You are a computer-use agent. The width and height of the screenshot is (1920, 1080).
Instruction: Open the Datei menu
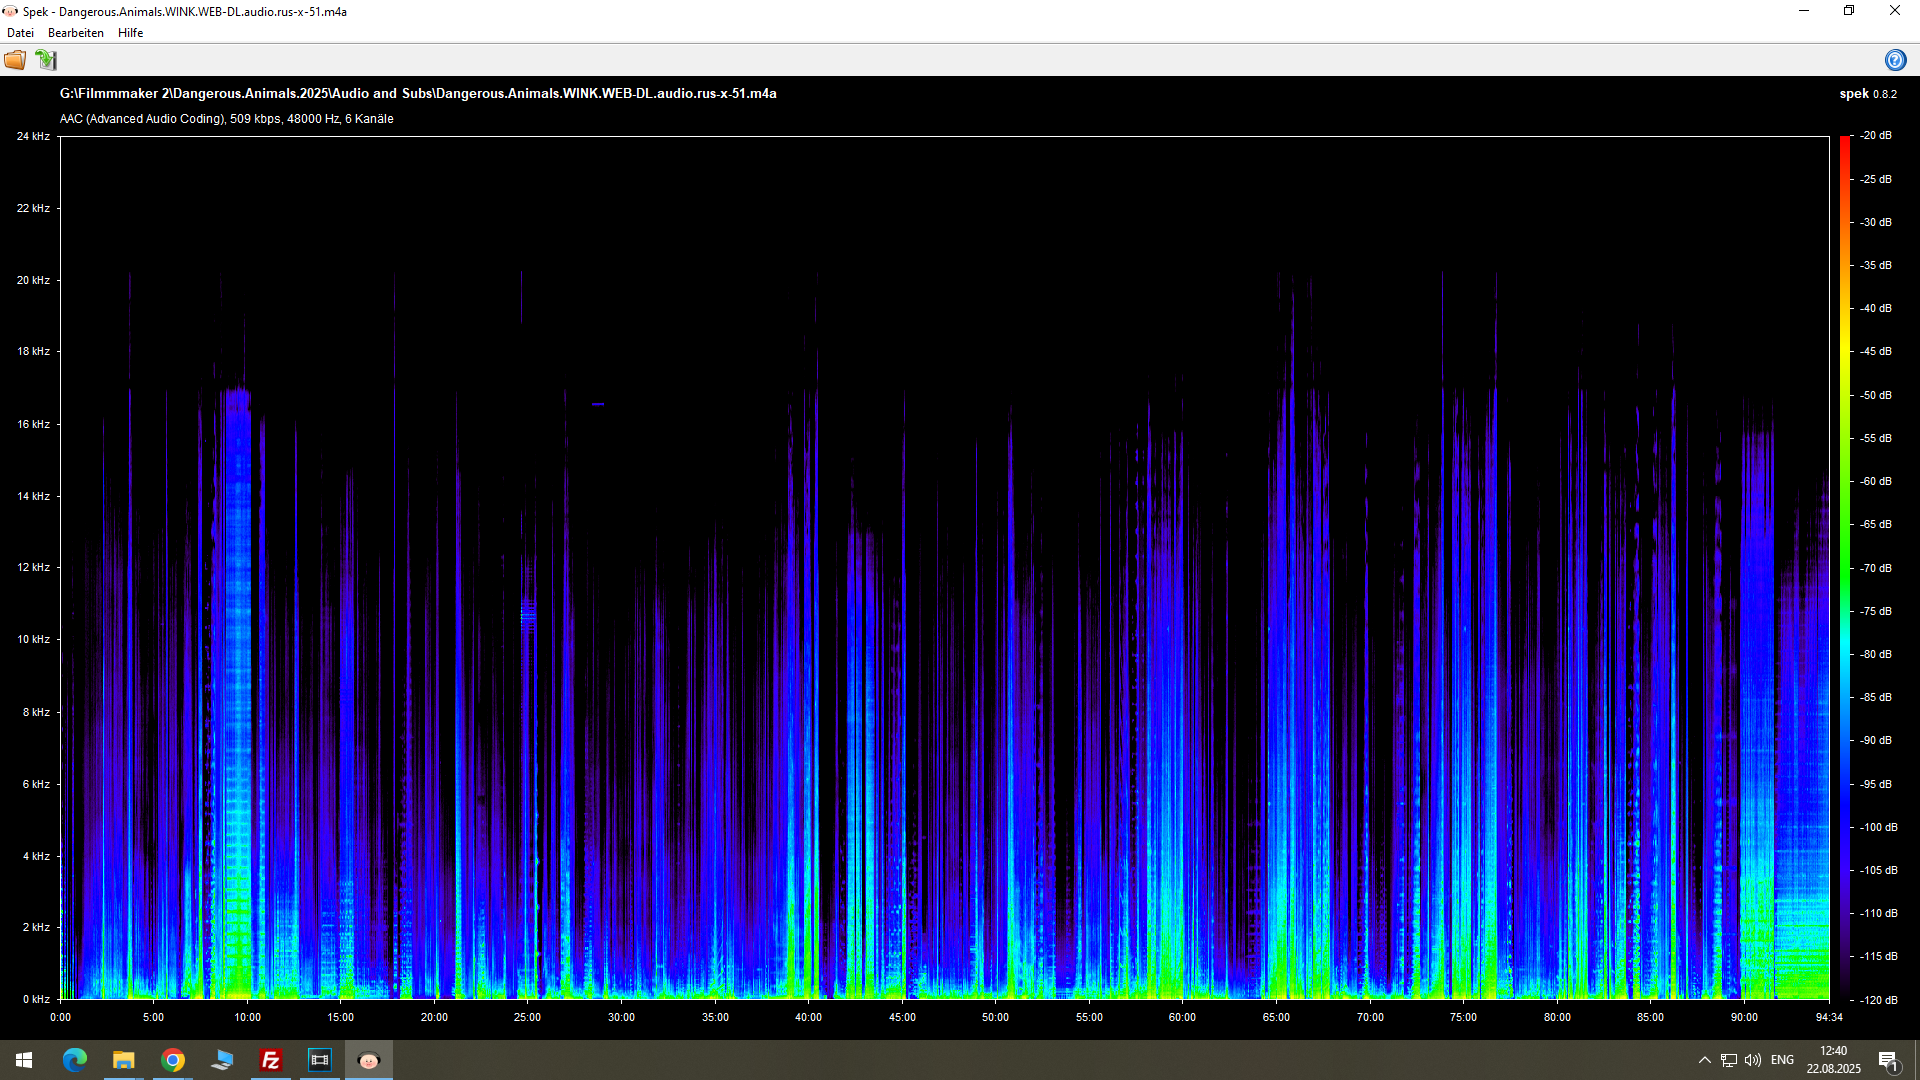pos(20,33)
